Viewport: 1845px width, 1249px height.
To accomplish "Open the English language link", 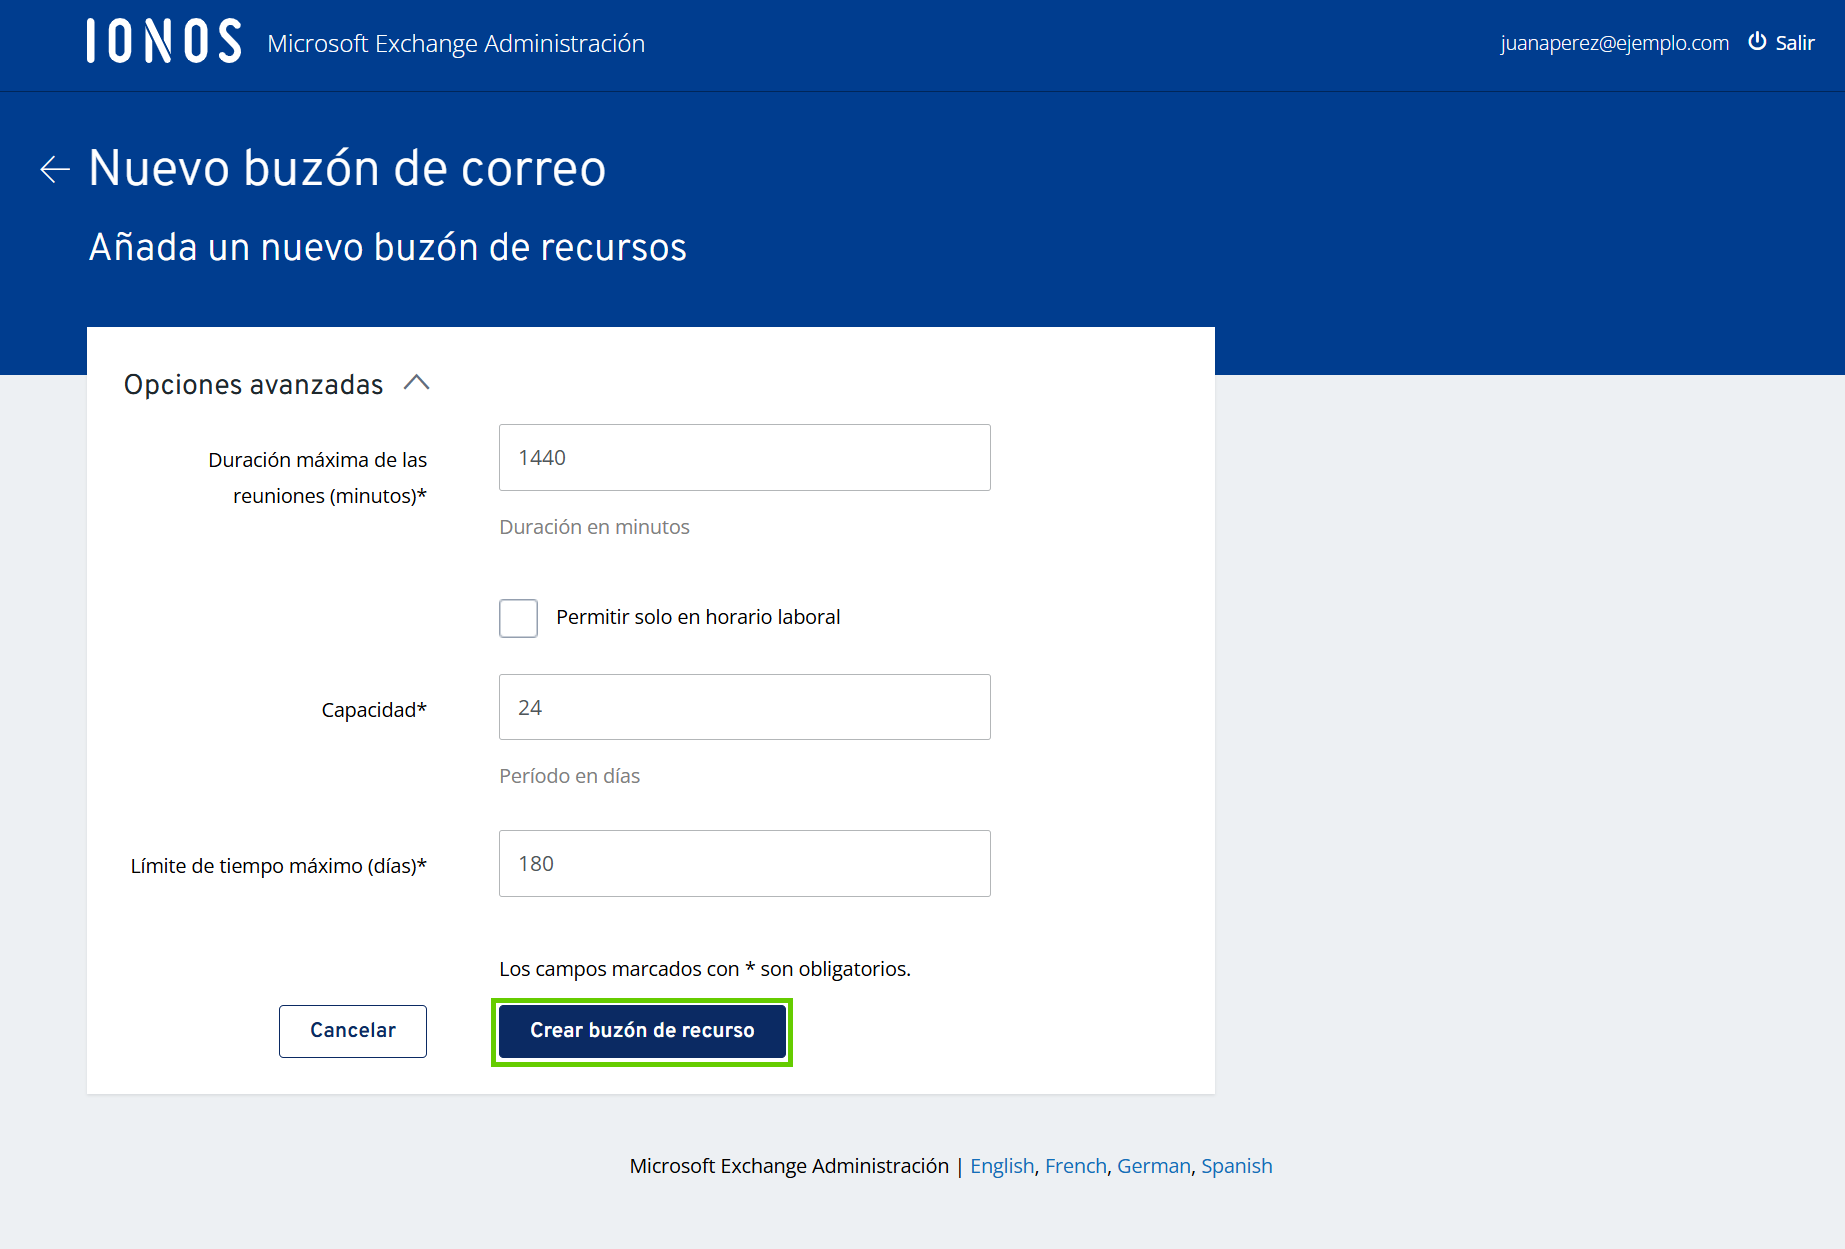I will tap(1001, 1165).
